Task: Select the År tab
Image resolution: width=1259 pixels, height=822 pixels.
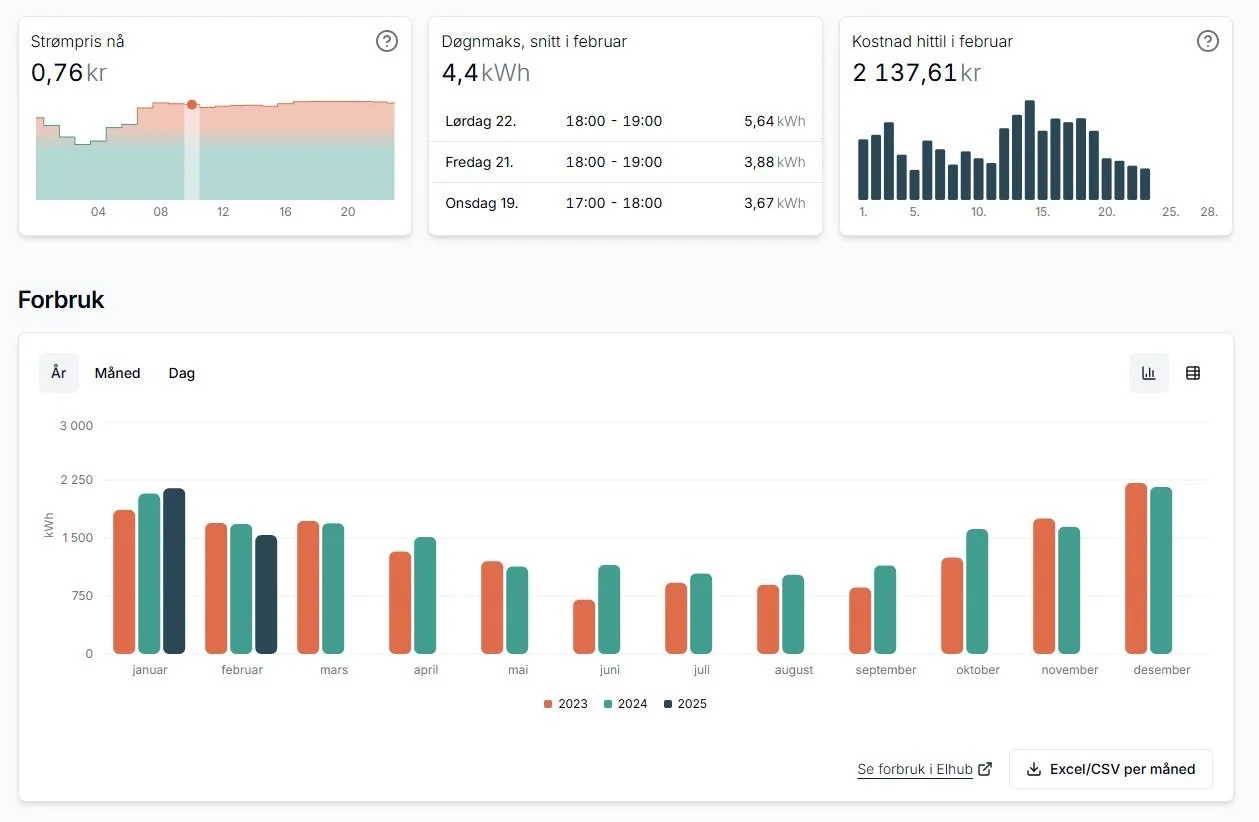Action: pos(59,373)
